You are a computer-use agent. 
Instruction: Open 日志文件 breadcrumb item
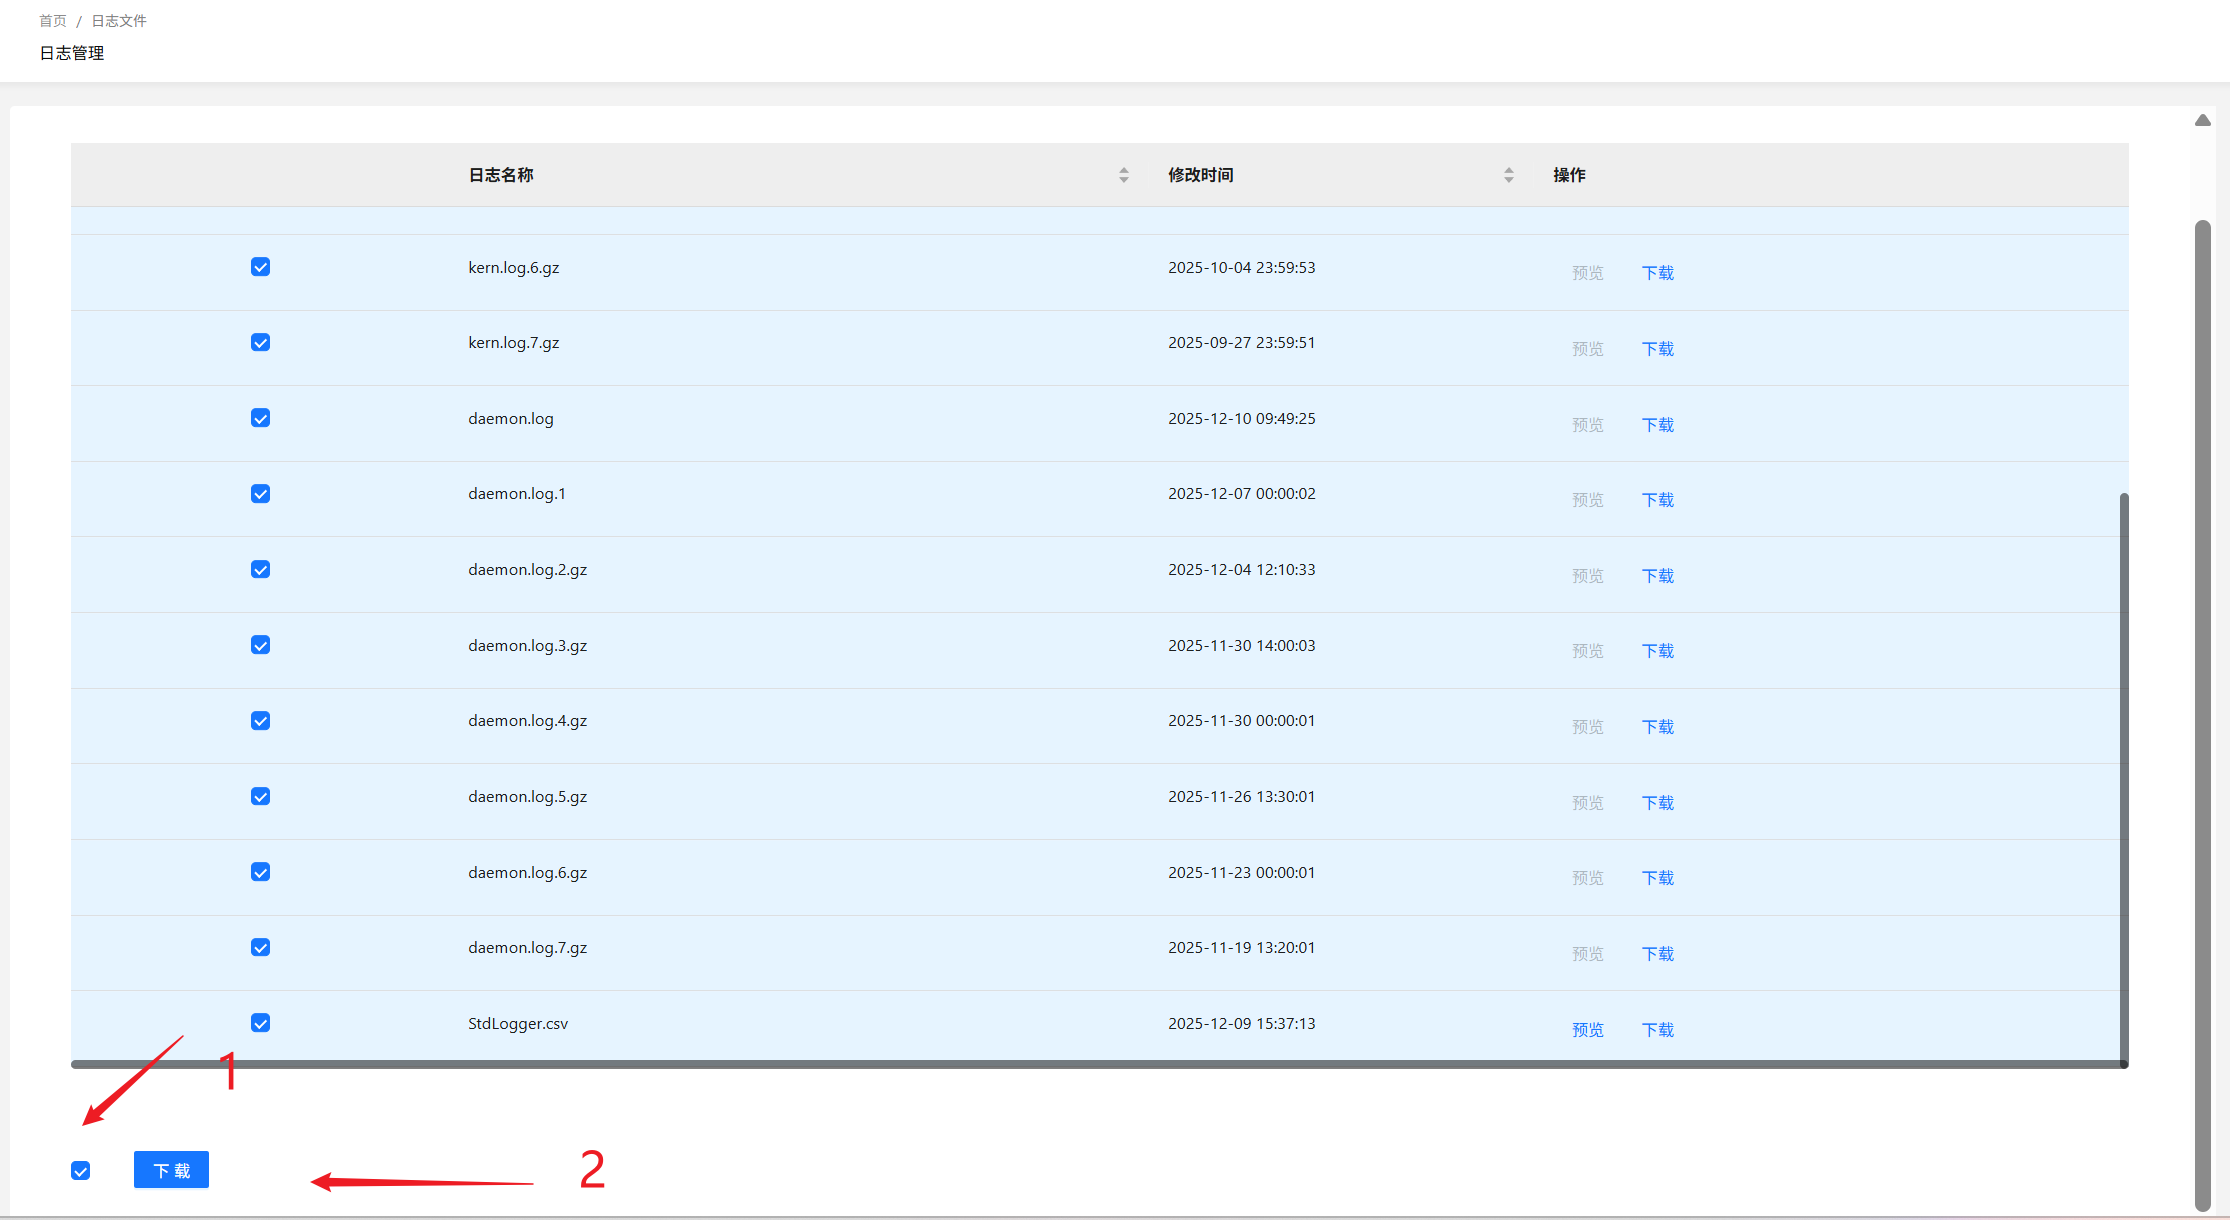(119, 21)
